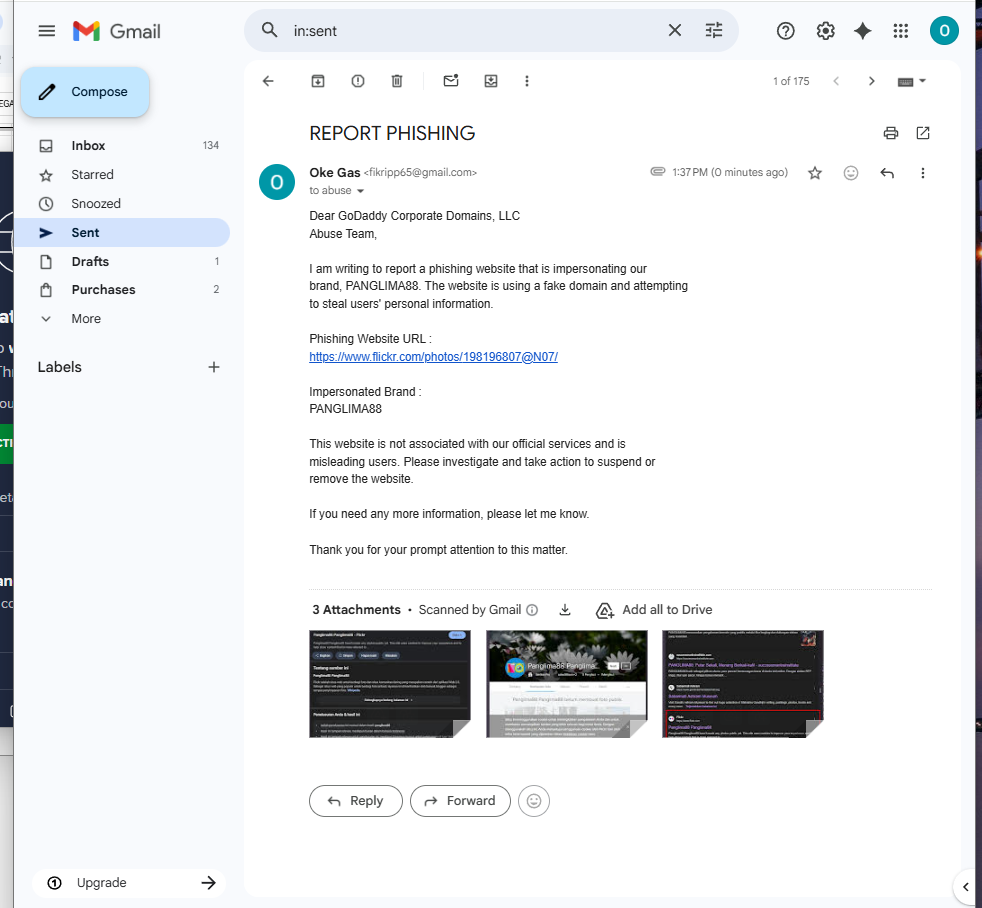Click the sender avatar in the message
The height and width of the screenshot is (908, 982).
(x=277, y=182)
